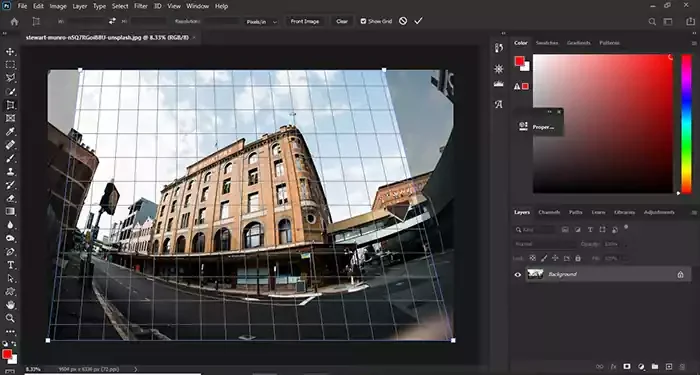Select the Eyedropper tool

pos(10,132)
